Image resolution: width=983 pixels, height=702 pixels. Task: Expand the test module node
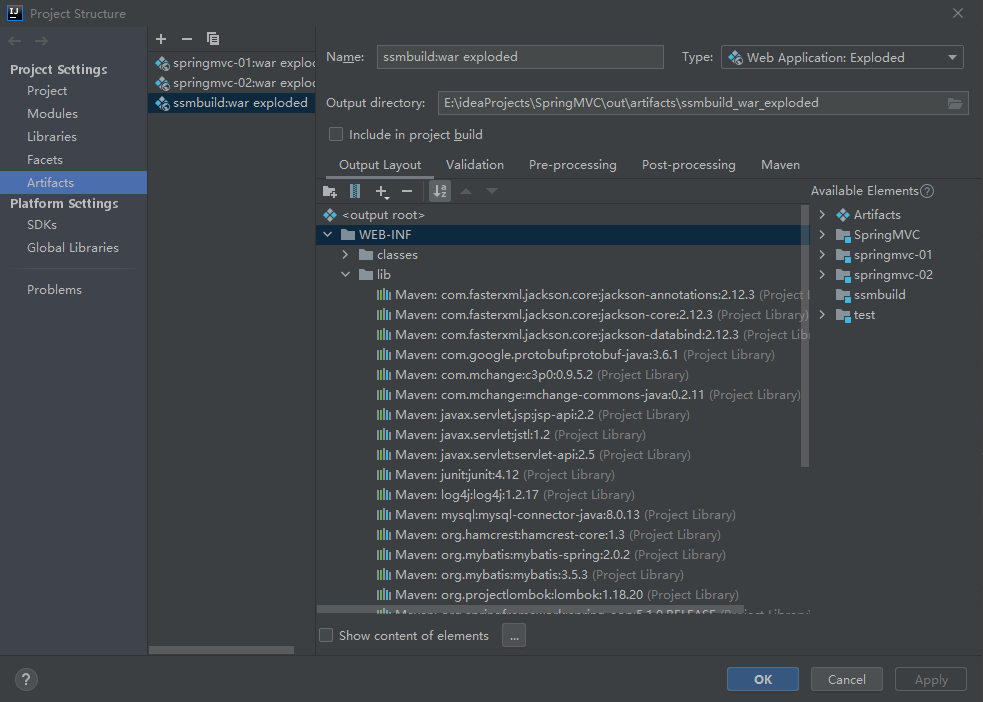pyautogui.click(x=822, y=315)
